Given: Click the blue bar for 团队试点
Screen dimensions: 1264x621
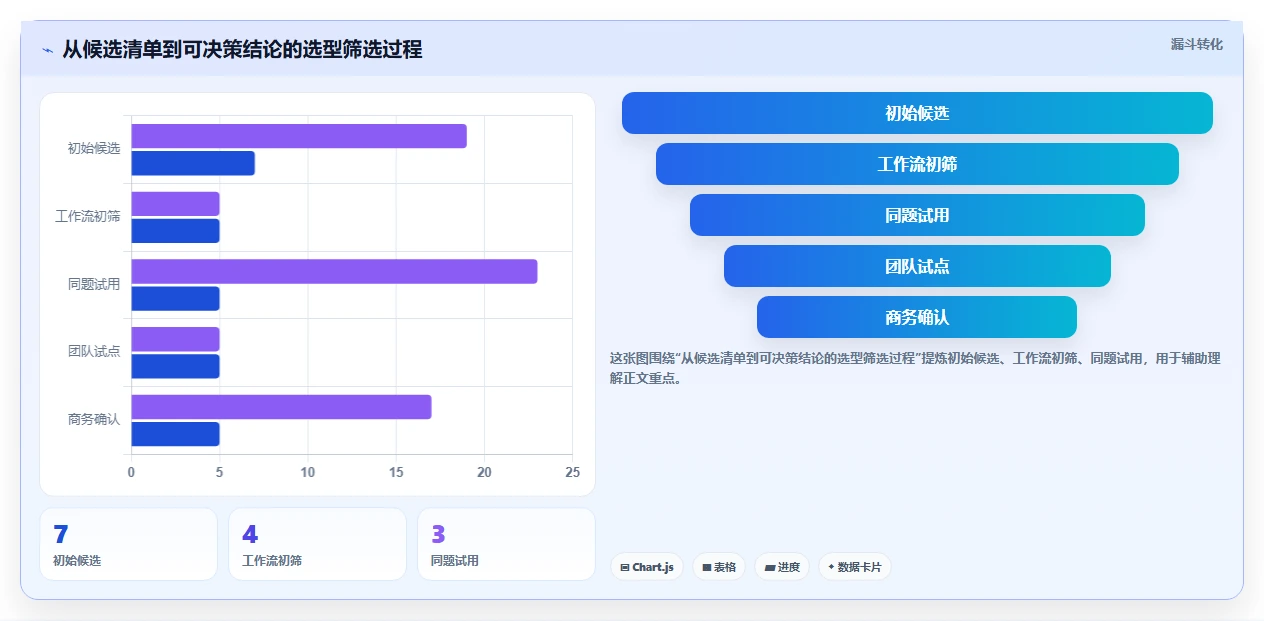Looking at the screenshot, I should 175,366.
